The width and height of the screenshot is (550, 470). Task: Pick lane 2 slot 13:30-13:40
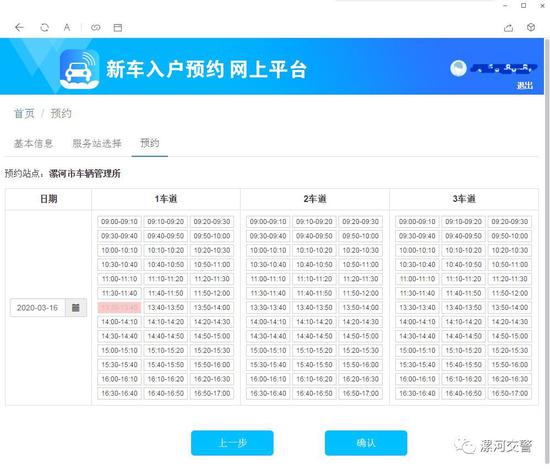pos(268,308)
